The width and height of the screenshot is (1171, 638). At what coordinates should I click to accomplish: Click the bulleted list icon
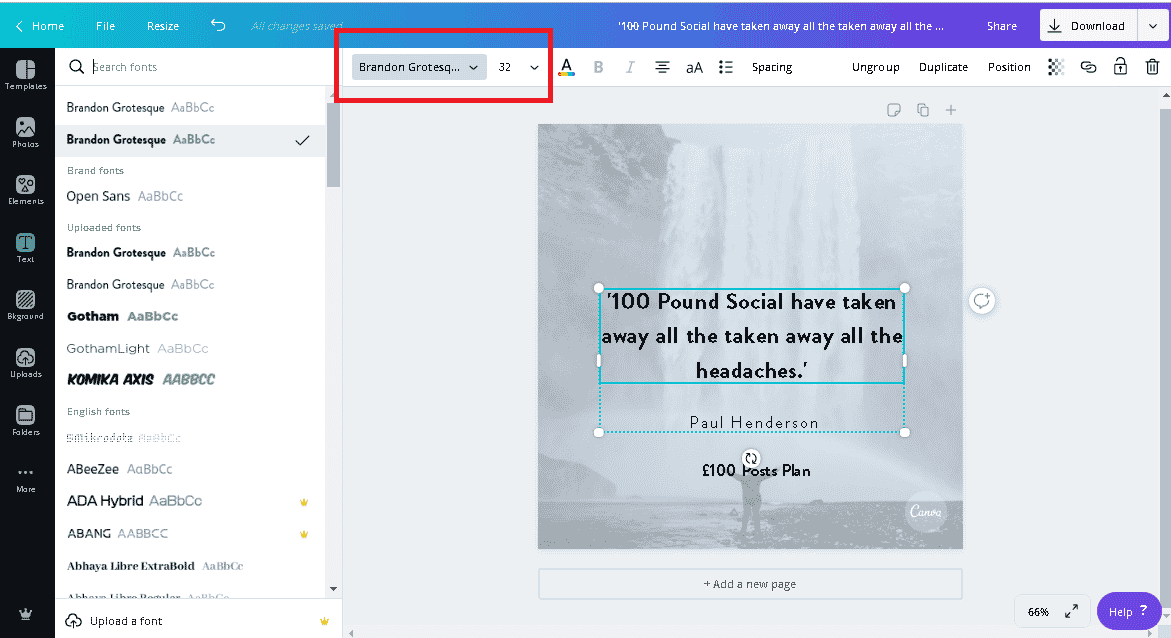point(726,67)
